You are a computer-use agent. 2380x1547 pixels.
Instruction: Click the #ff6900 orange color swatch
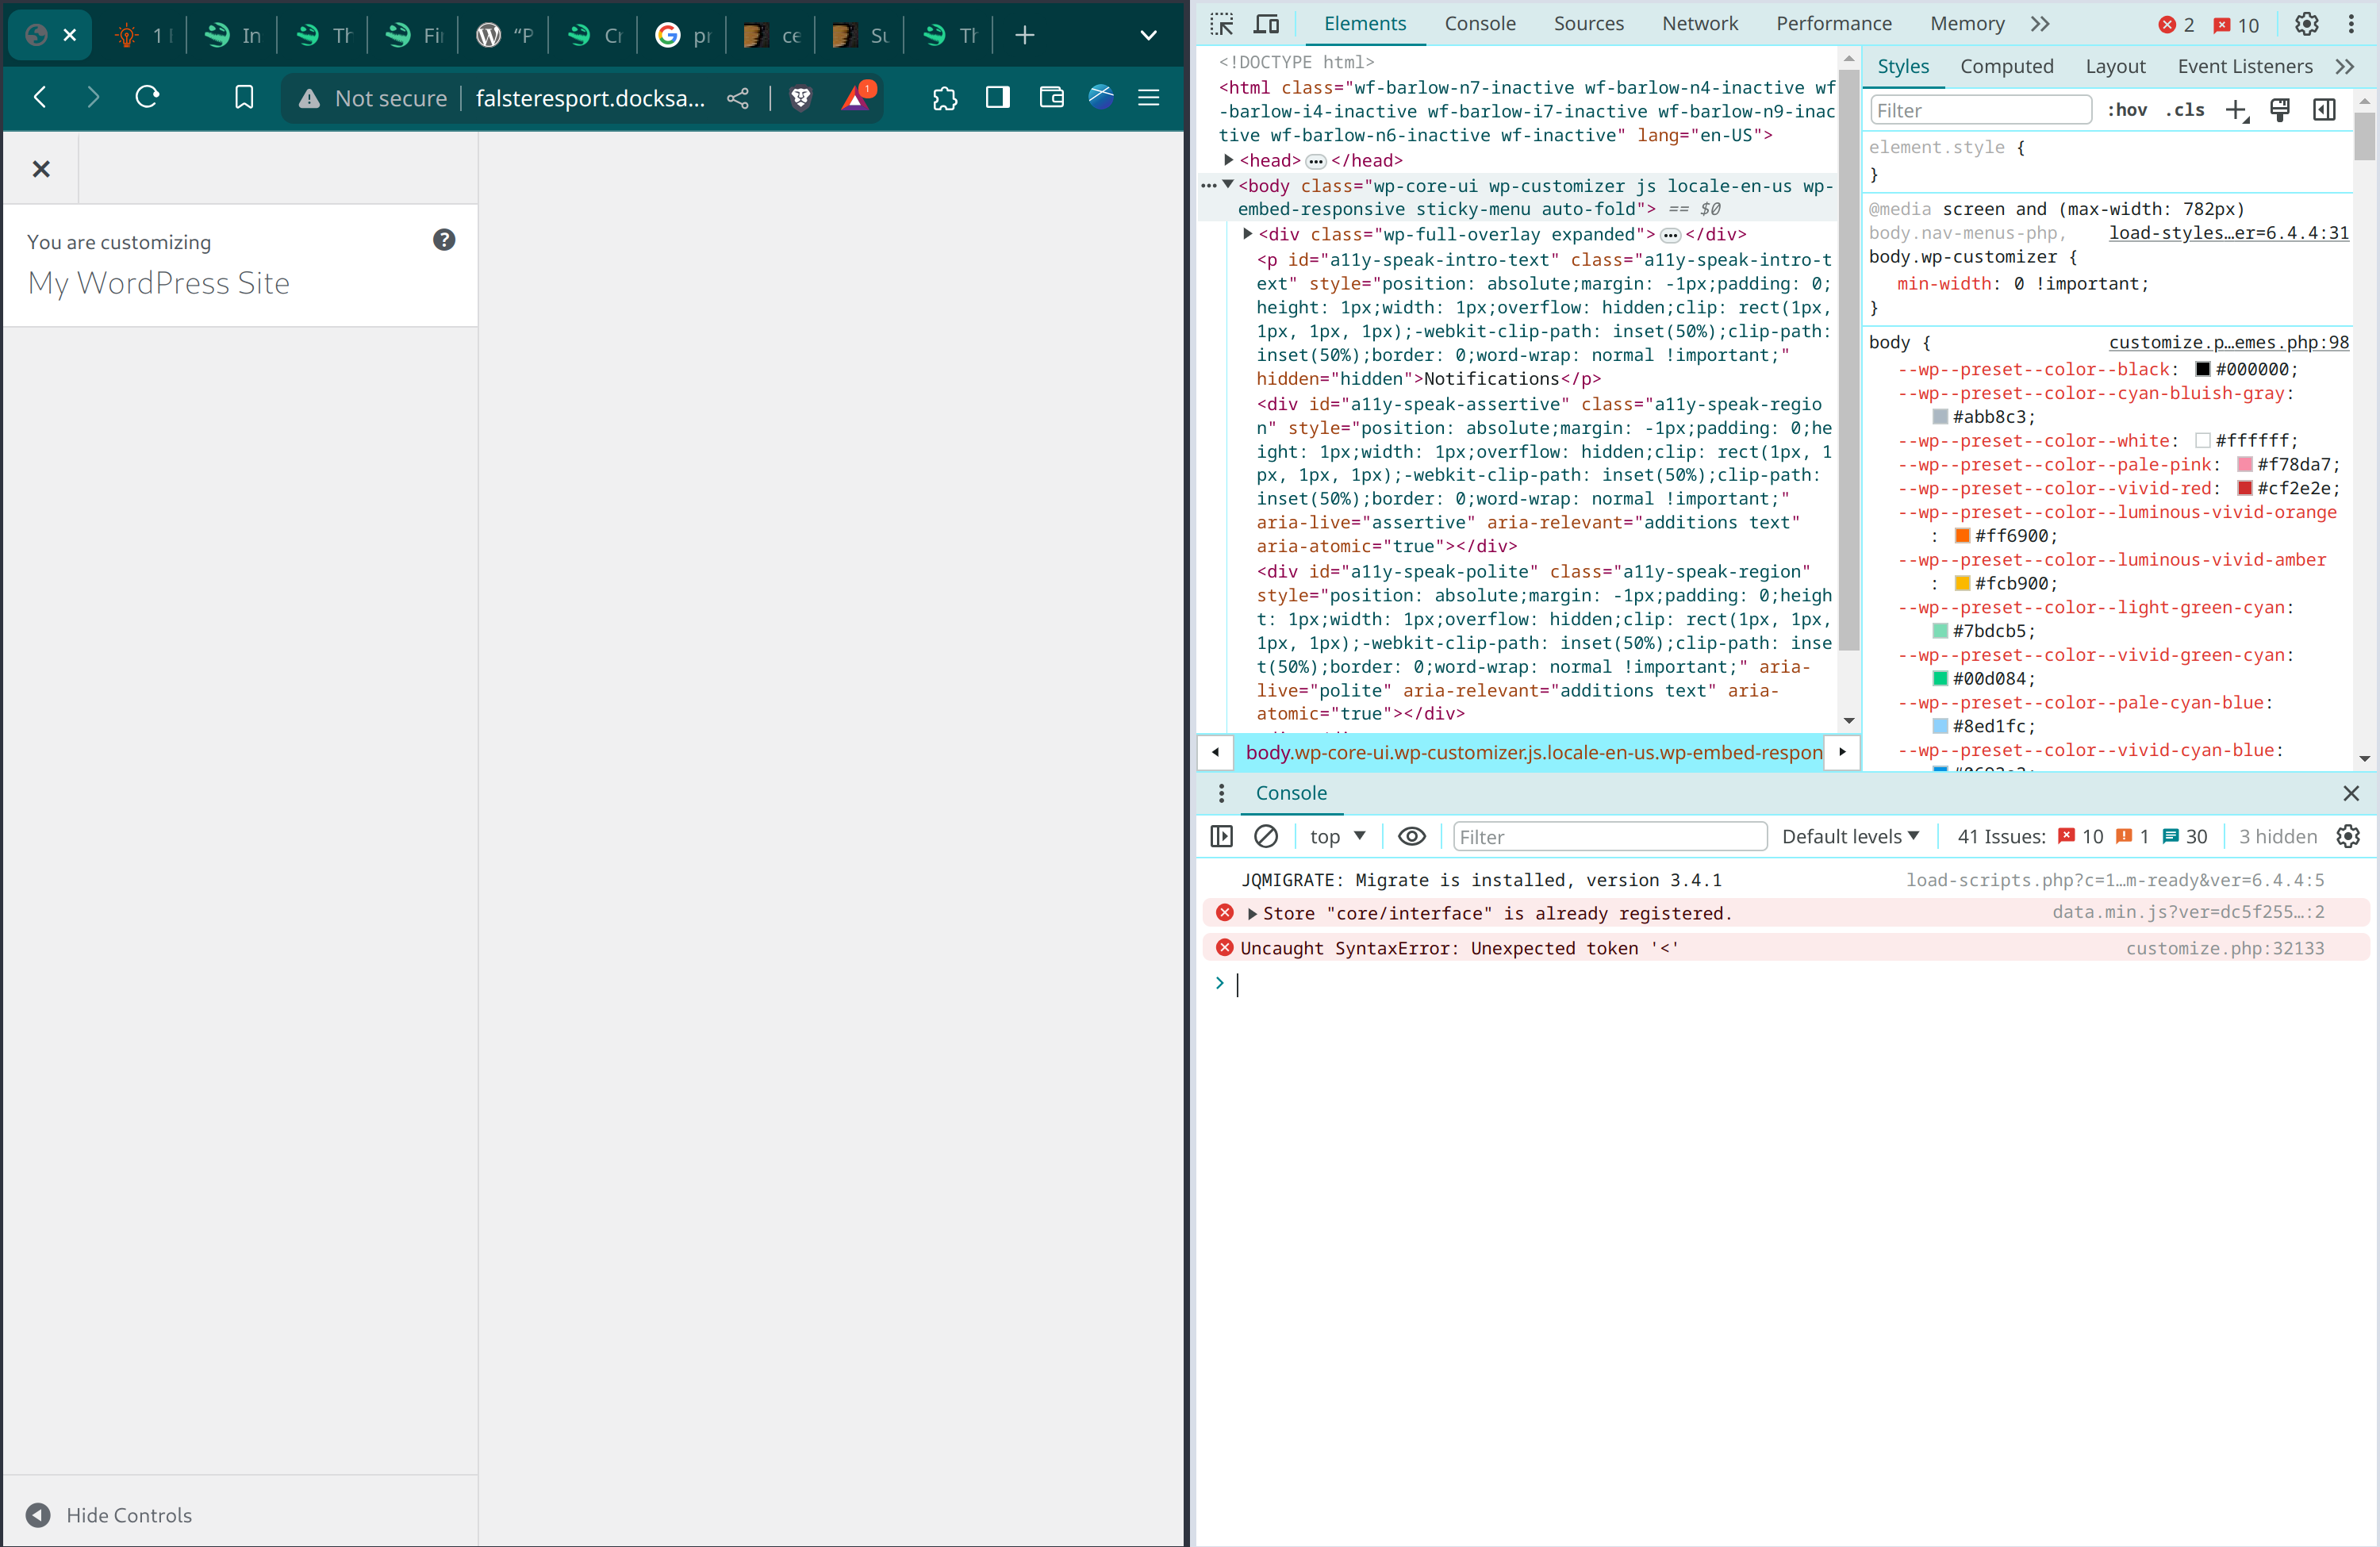click(1962, 536)
